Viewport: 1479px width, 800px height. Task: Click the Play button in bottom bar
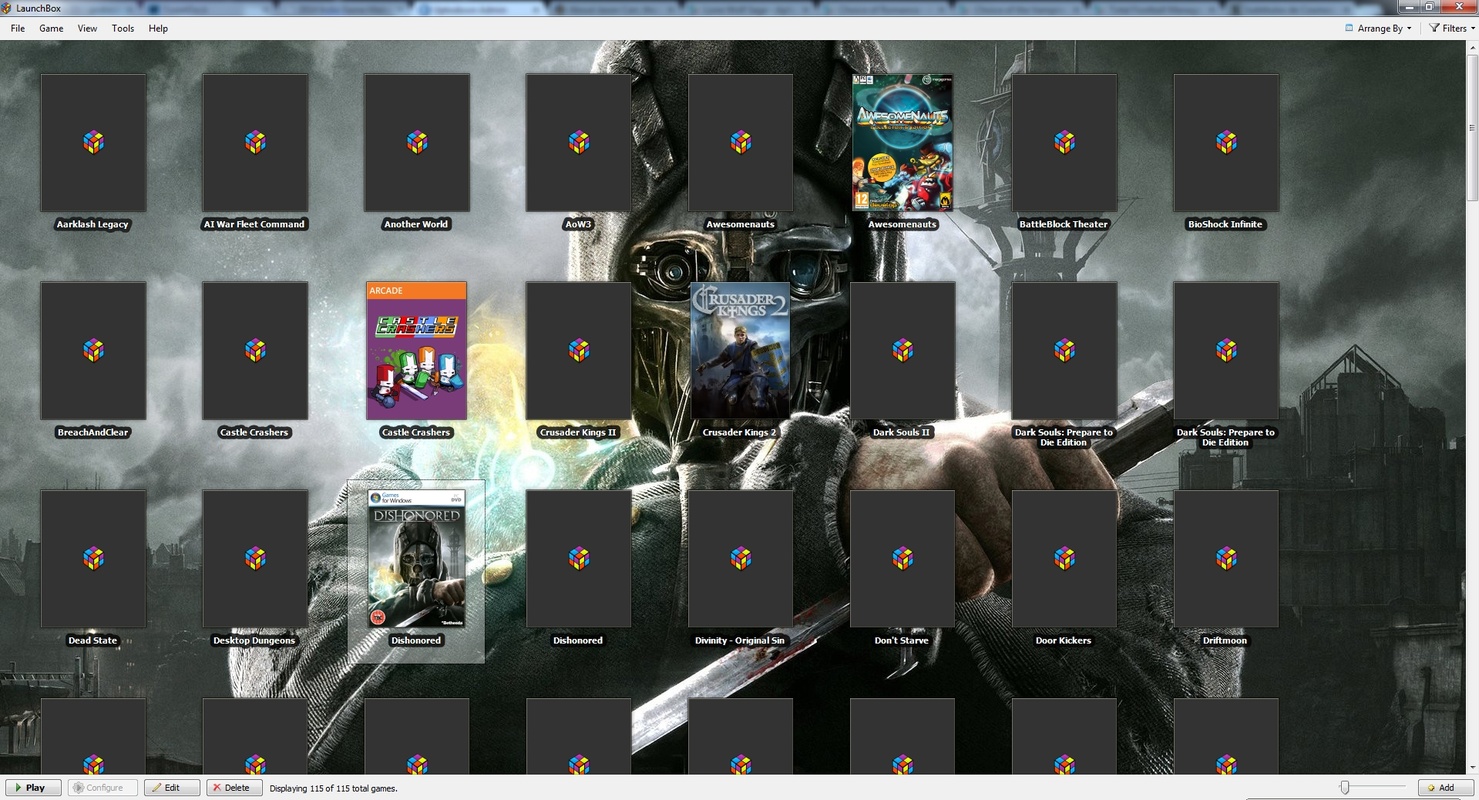tap(33, 788)
